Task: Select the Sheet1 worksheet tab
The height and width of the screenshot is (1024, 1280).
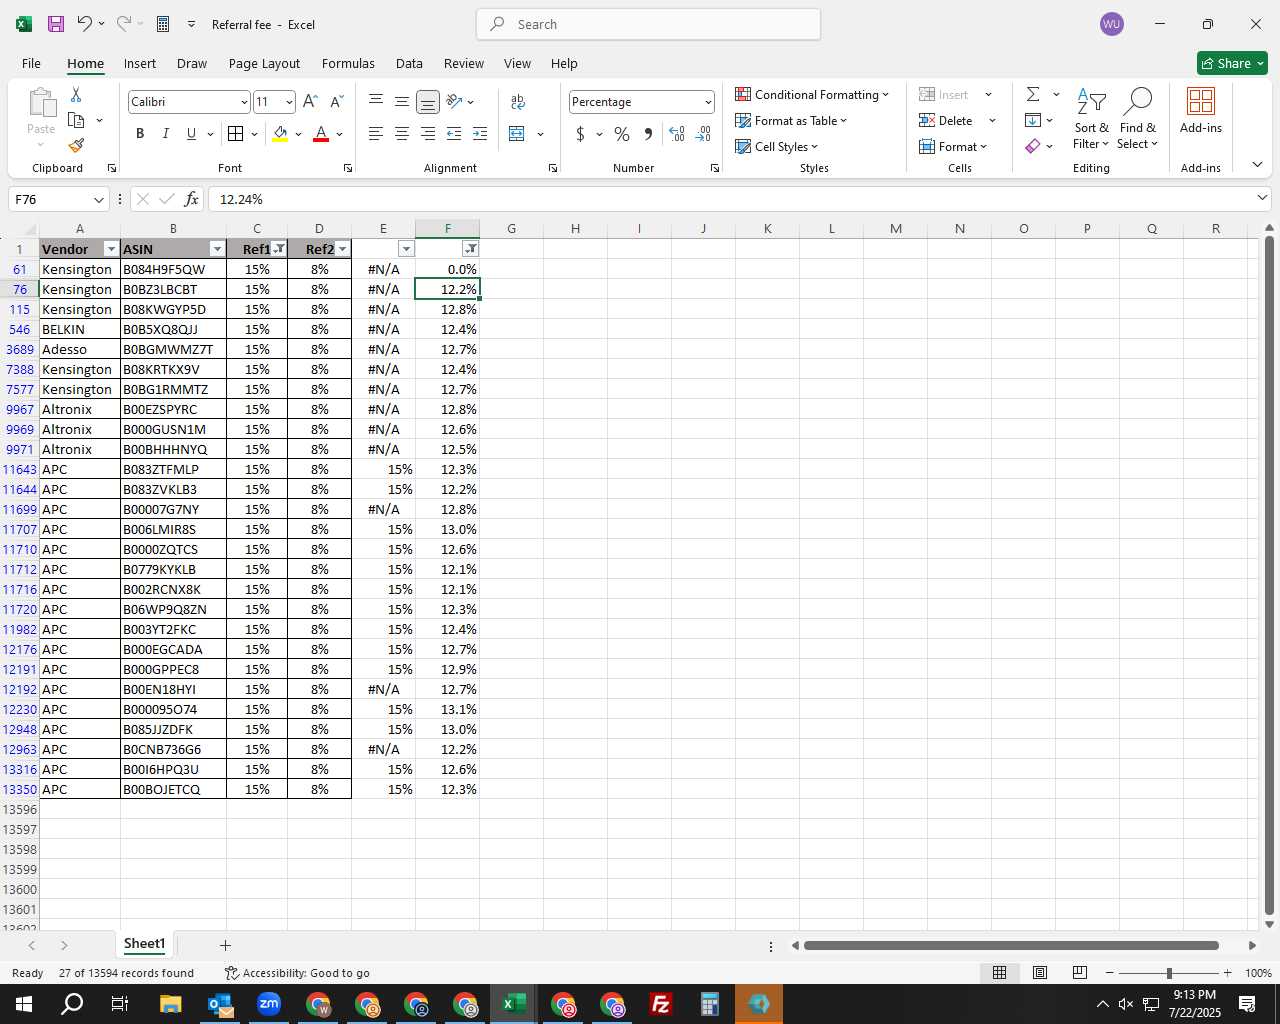Action: (144, 944)
